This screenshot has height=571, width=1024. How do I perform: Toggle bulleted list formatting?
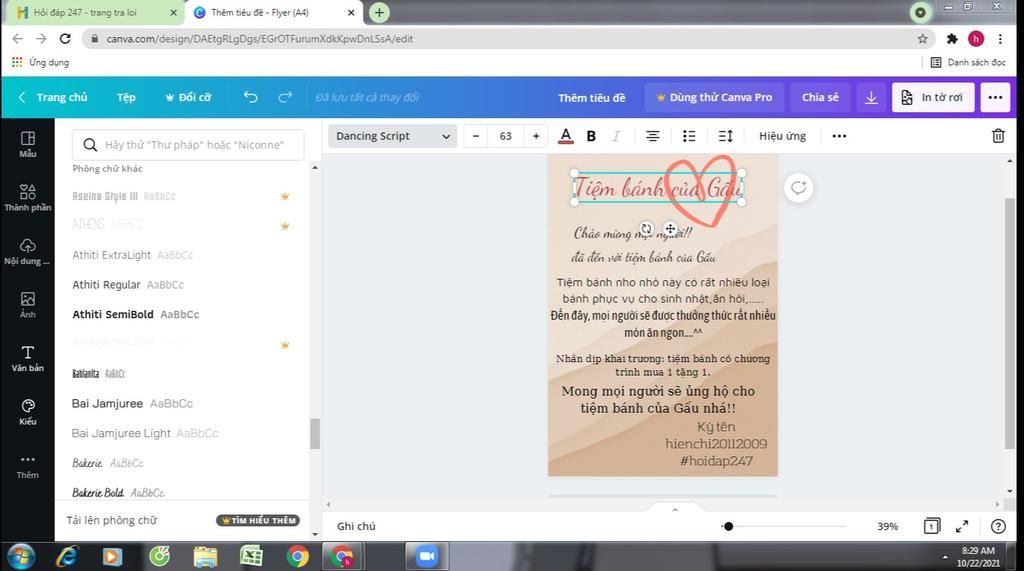(689, 136)
